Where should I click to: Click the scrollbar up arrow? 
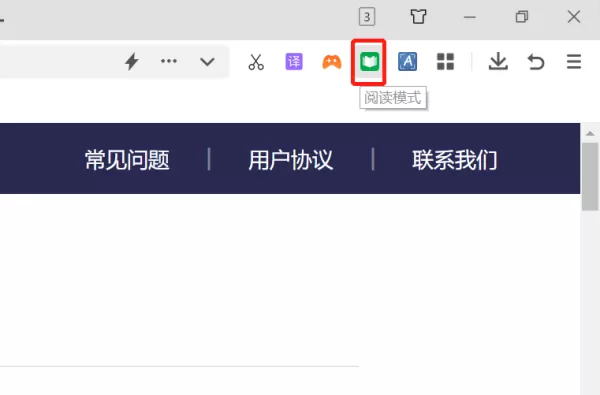(590, 134)
